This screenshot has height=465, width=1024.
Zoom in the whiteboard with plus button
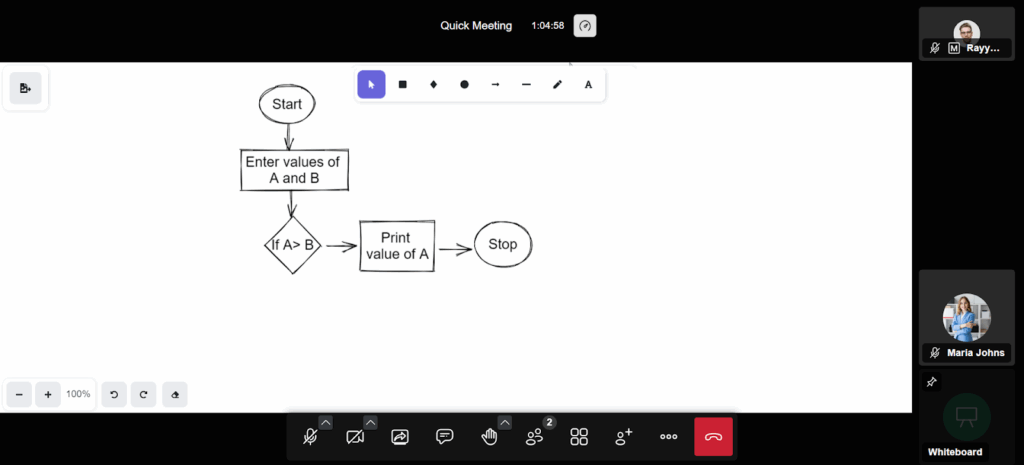pos(48,394)
